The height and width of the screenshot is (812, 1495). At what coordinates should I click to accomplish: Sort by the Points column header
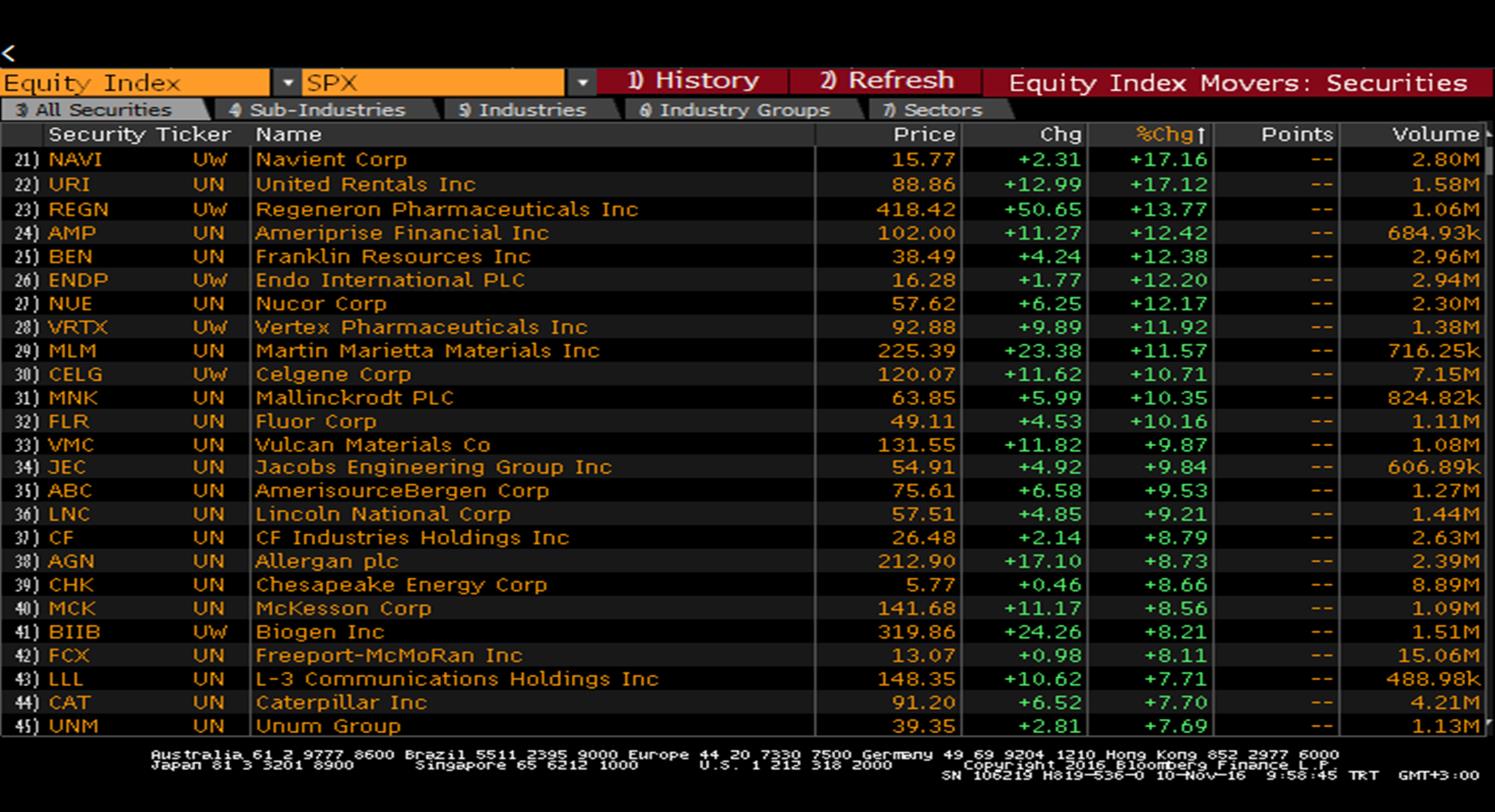coord(1297,135)
